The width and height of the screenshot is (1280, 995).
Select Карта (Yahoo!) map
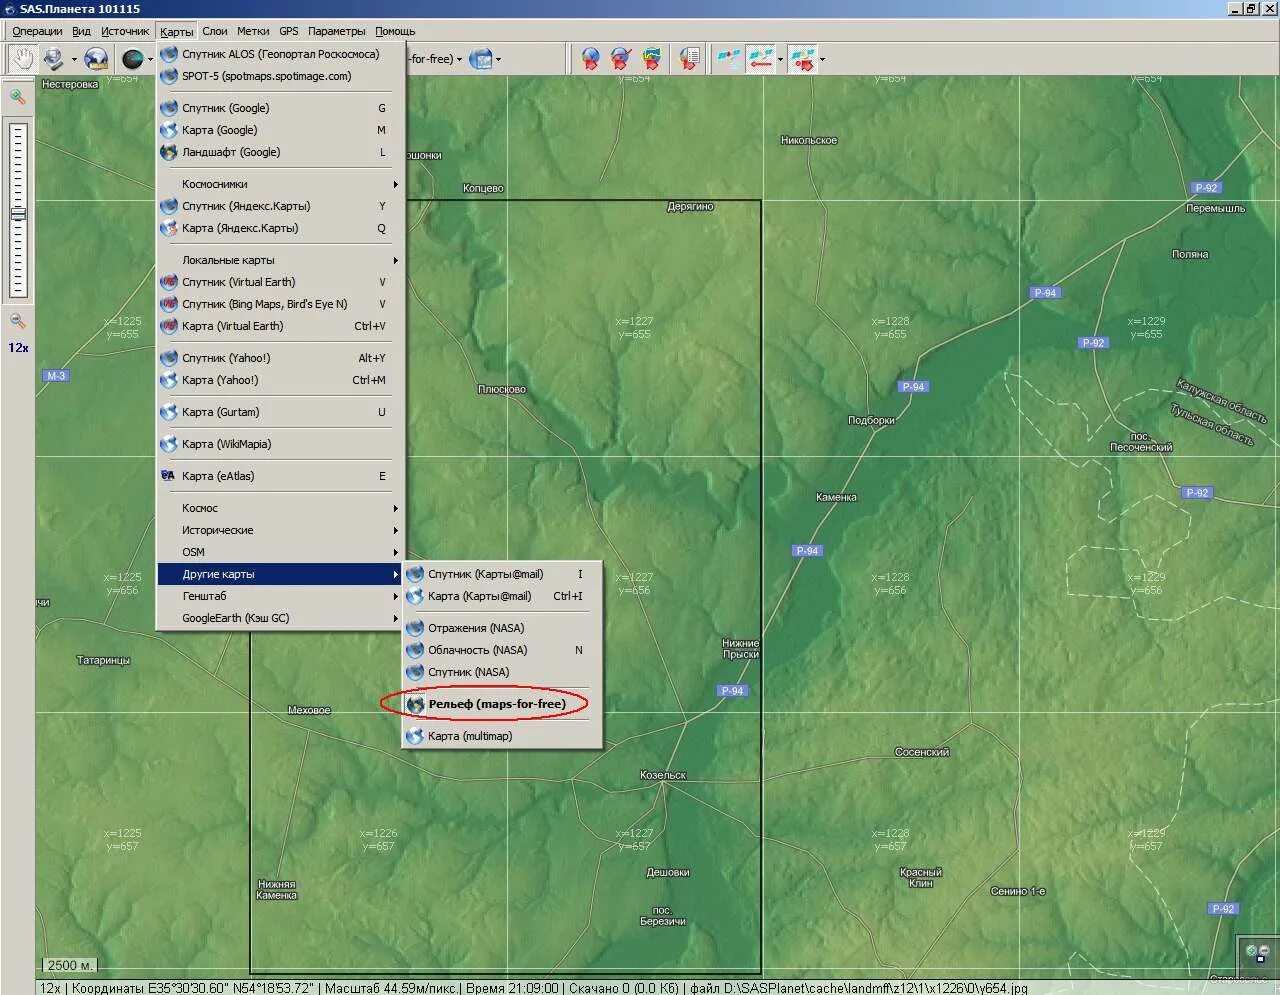point(280,380)
